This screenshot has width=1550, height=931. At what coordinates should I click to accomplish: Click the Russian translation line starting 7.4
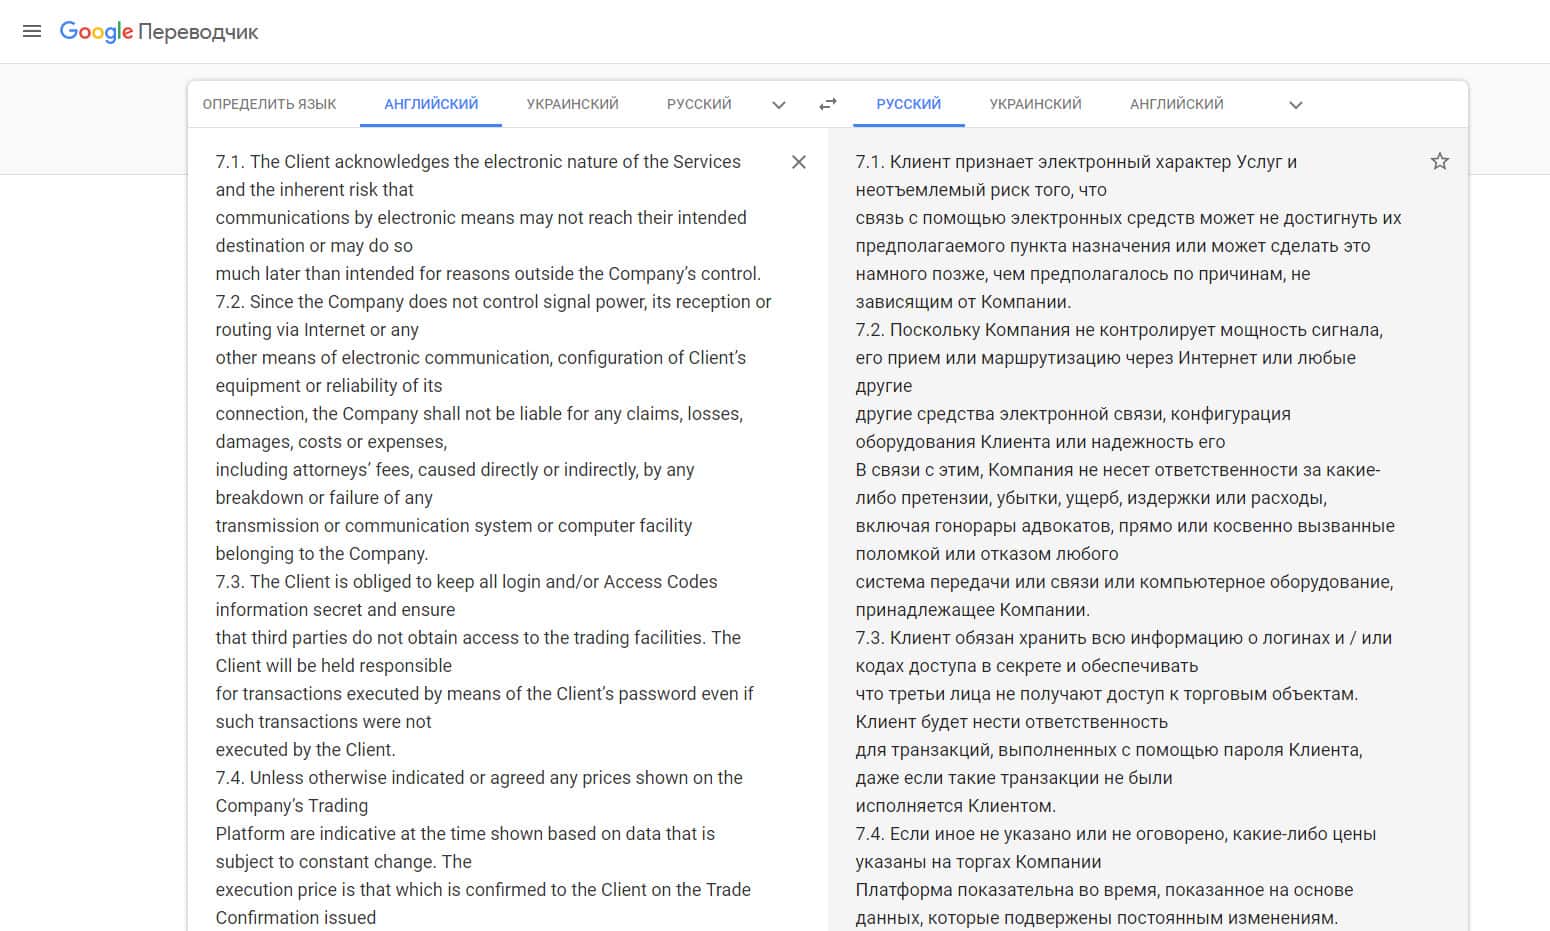click(1115, 834)
